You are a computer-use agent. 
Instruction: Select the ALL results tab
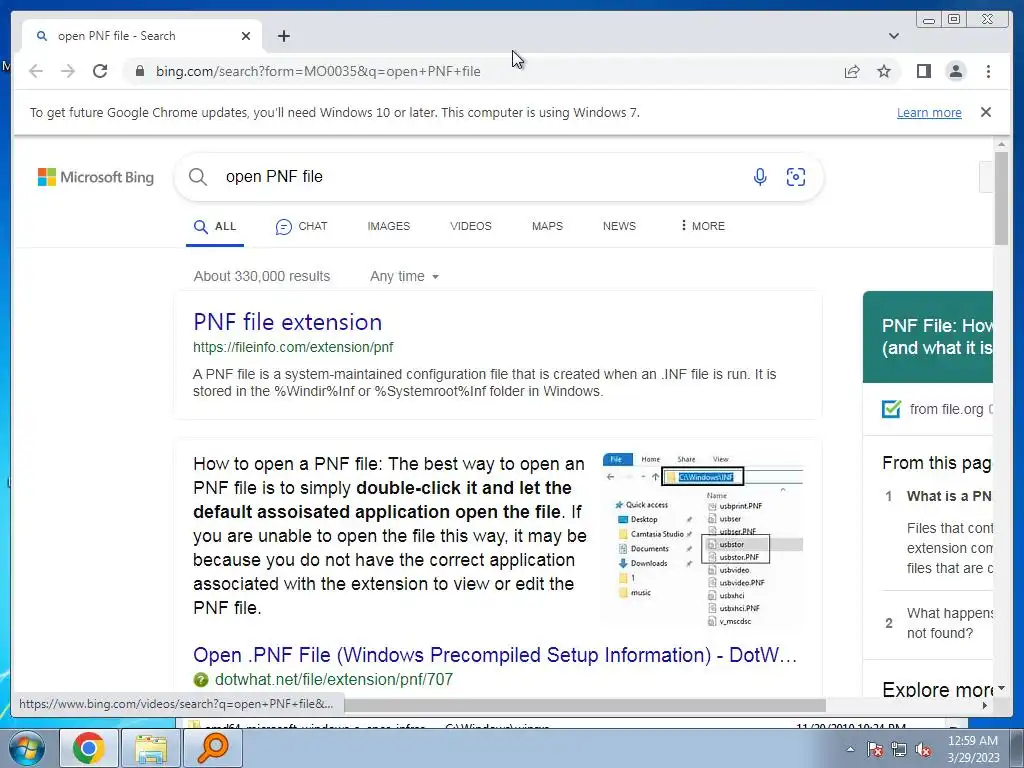point(215,227)
